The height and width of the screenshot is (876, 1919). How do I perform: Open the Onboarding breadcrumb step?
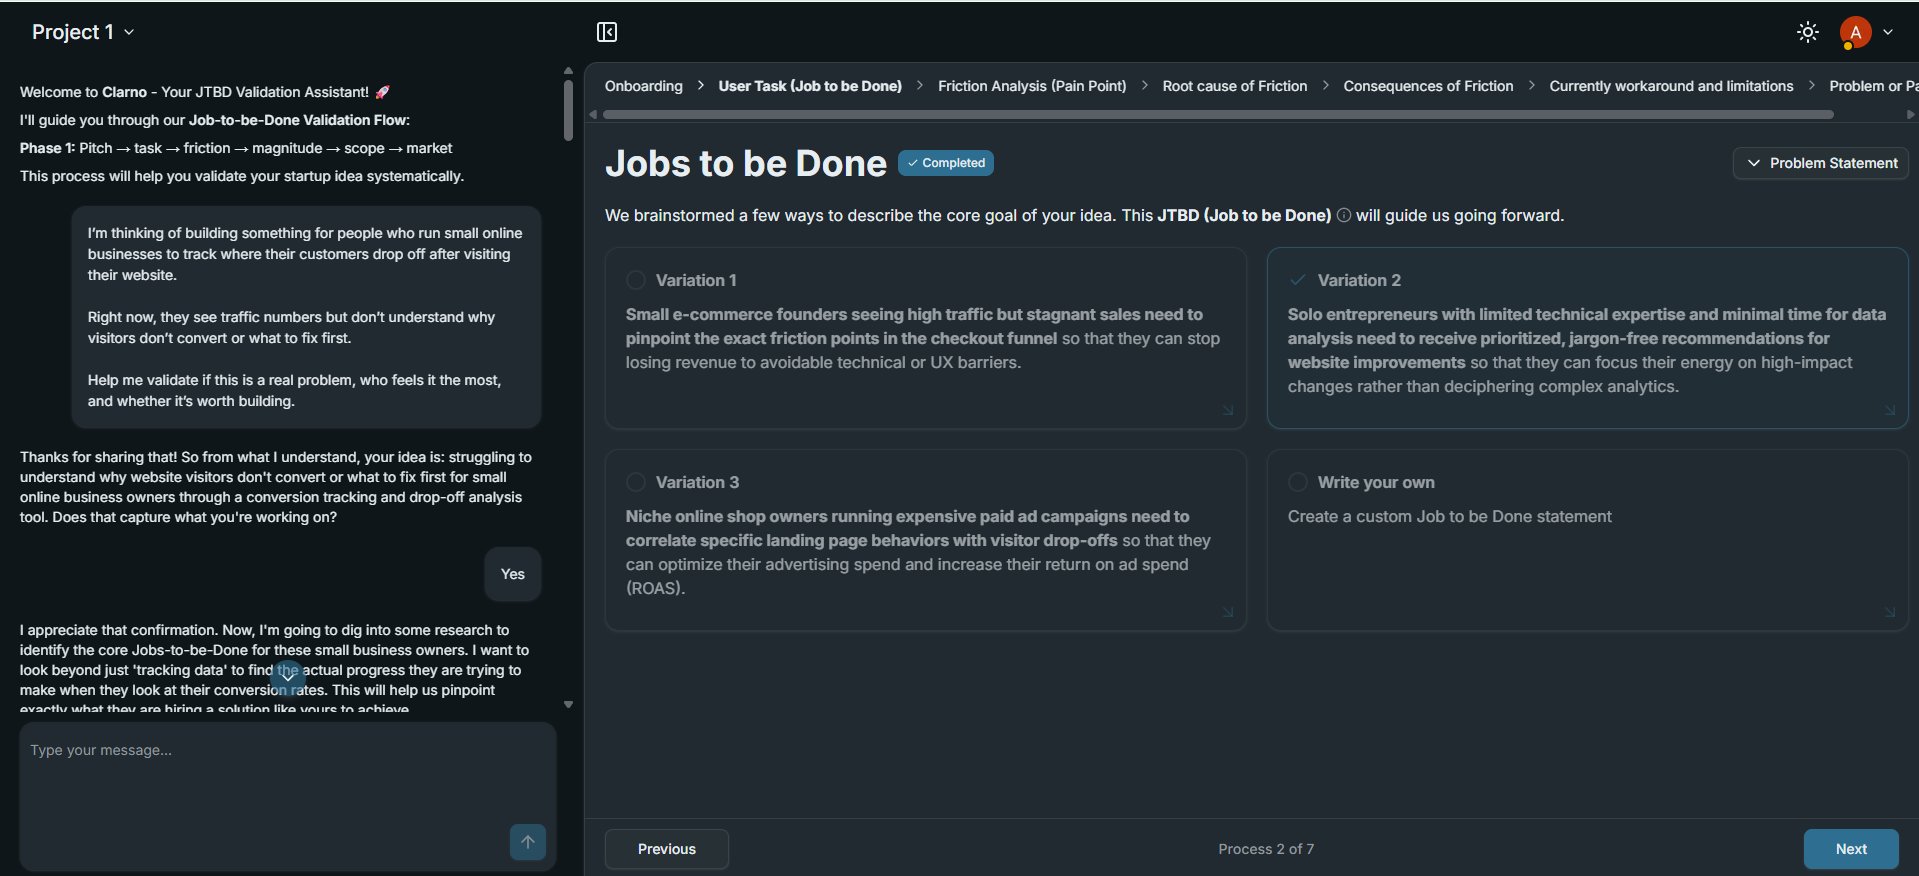(x=644, y=86)
